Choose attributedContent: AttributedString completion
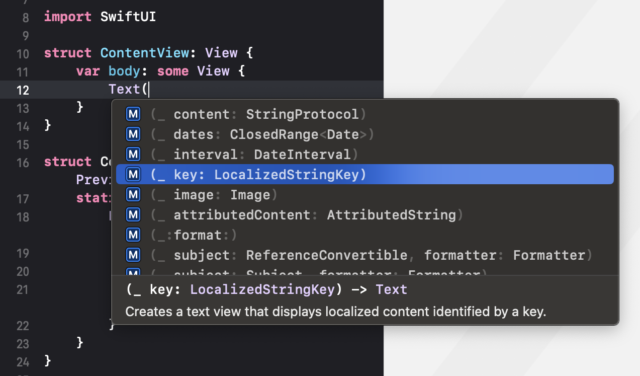Viewport: 640px width, 376px height. (x=365, y=215)
